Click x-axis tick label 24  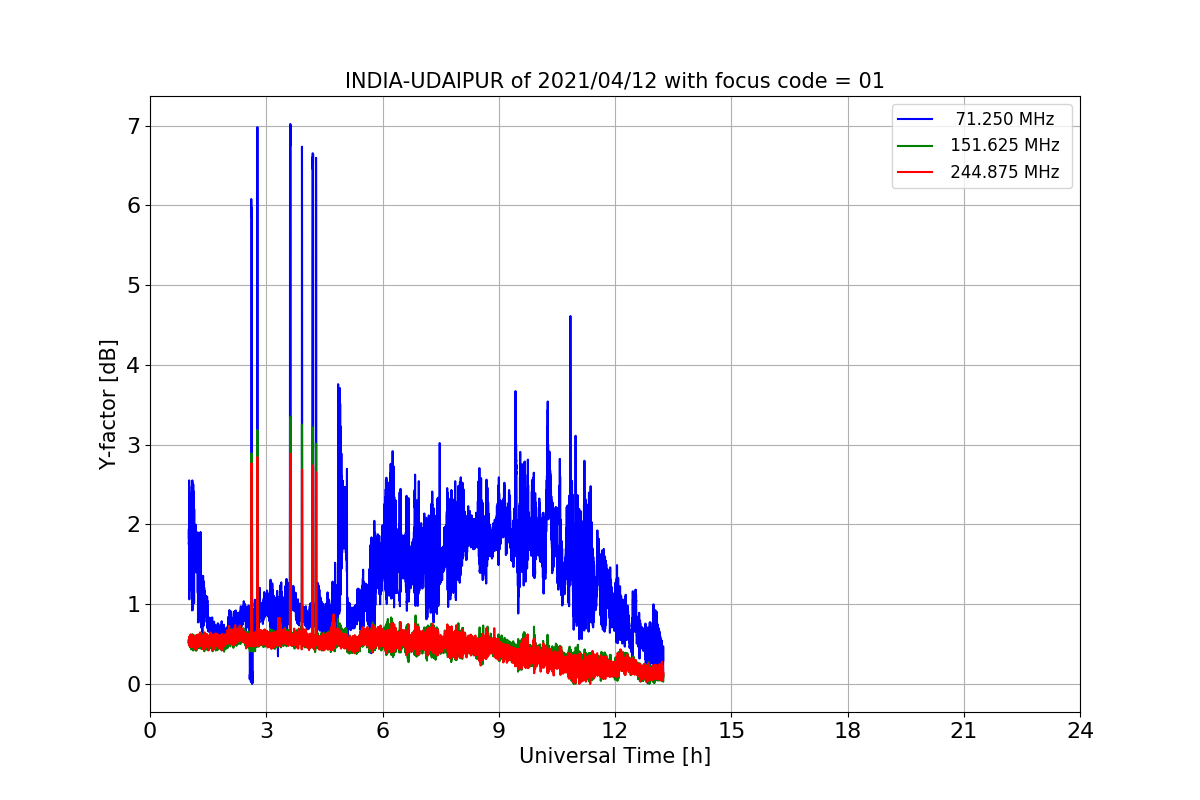(1080, 731)
